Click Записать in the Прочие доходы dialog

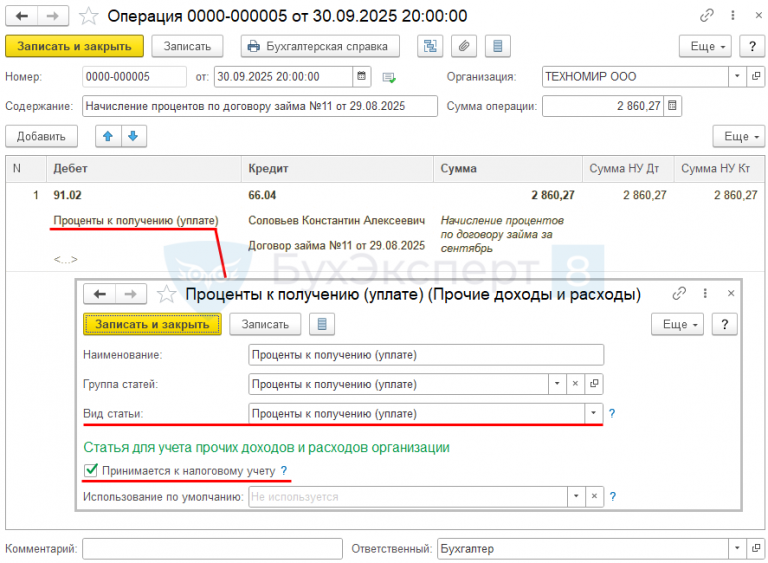(x=265, y=324)
